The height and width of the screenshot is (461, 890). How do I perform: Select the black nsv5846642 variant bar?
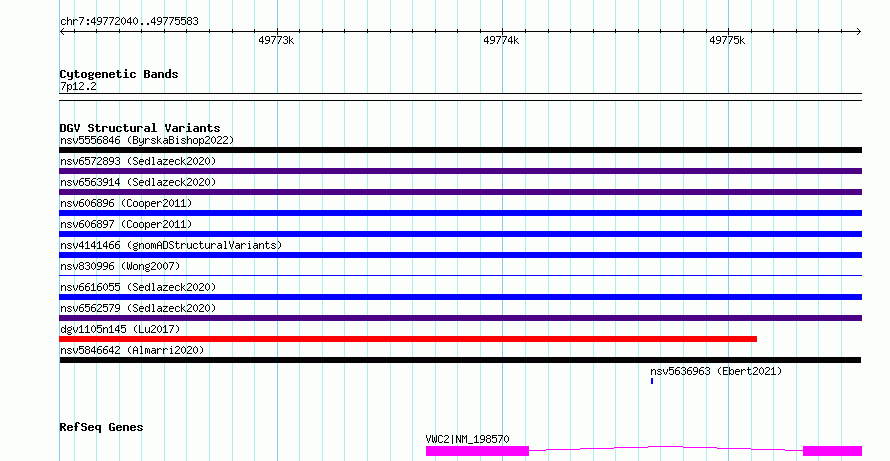(460, 360)
